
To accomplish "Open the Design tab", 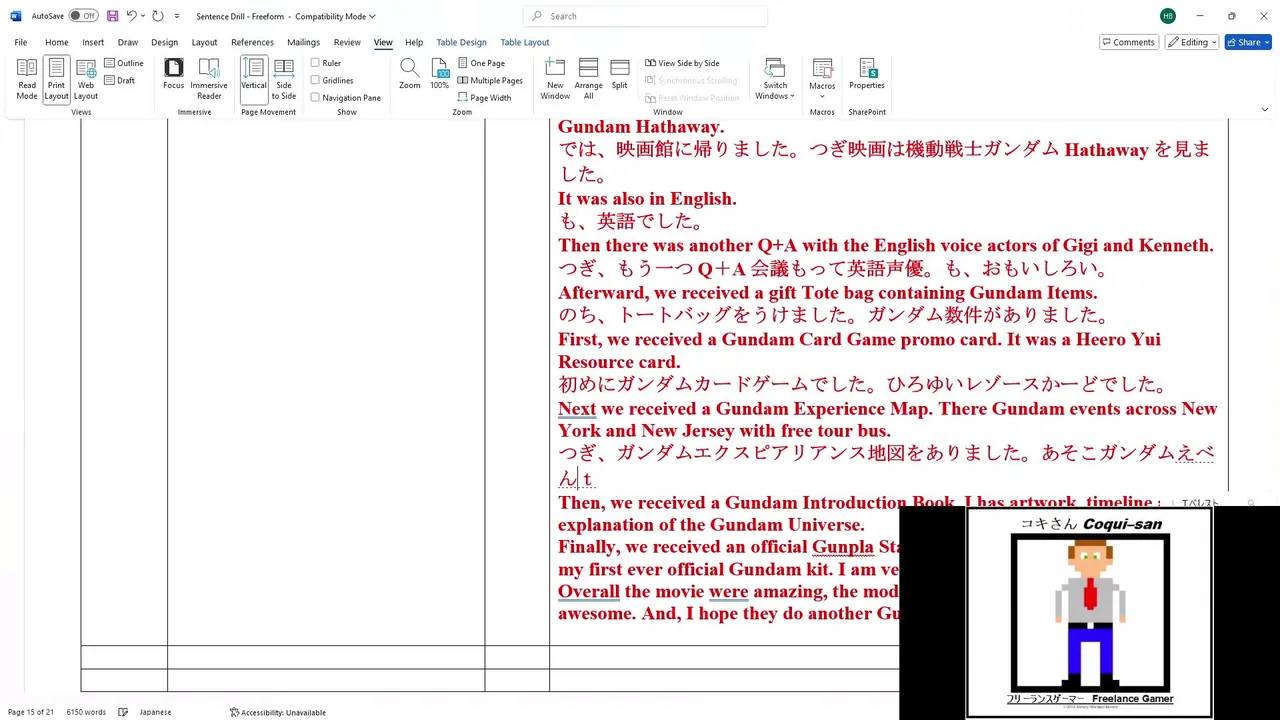I will tap(164, 42).
